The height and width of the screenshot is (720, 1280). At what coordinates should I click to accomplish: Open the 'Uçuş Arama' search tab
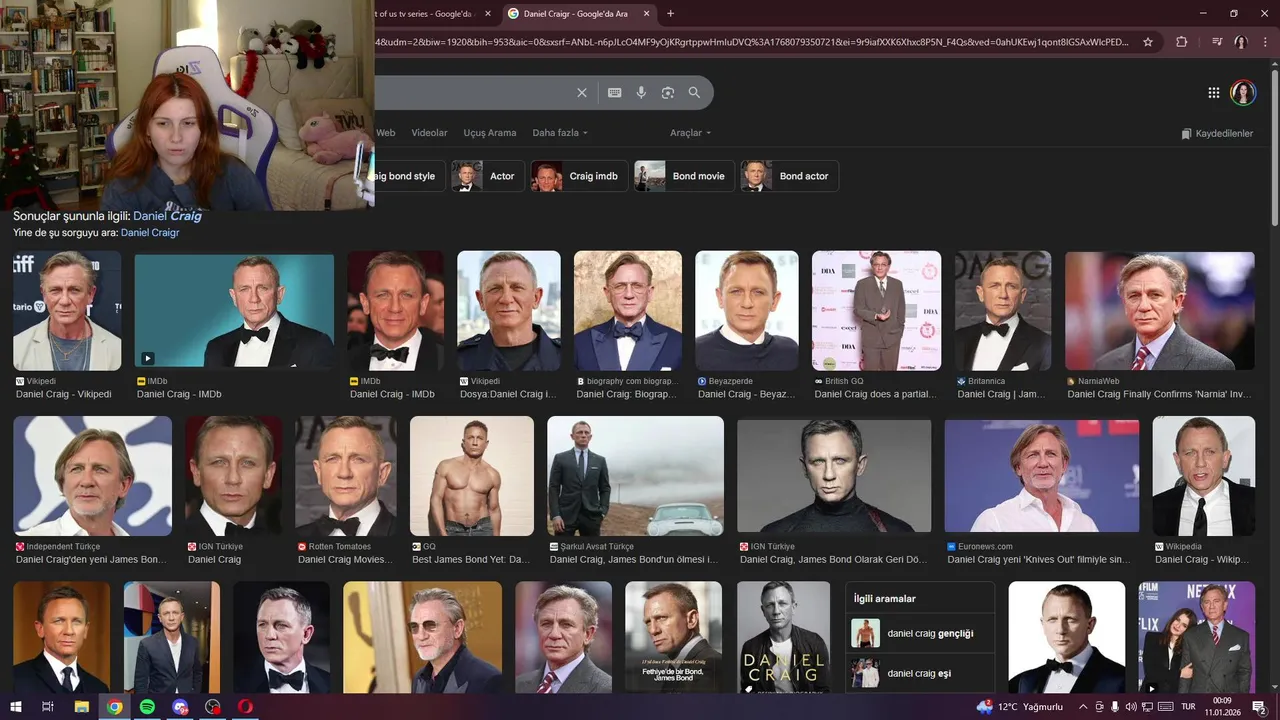[x=490, y=133]
